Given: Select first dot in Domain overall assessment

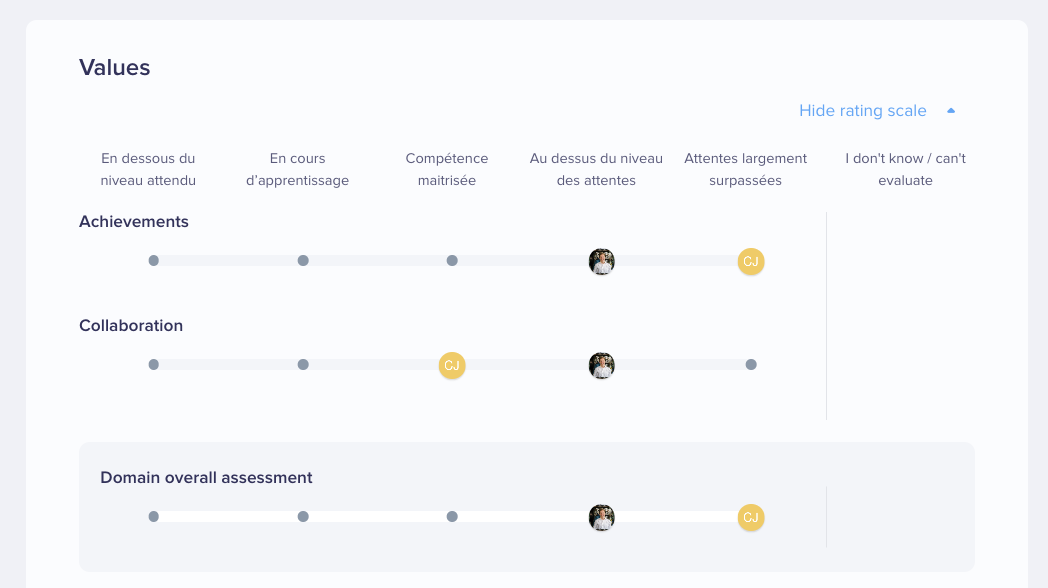Looking at the screenshot, I should 154,517.
